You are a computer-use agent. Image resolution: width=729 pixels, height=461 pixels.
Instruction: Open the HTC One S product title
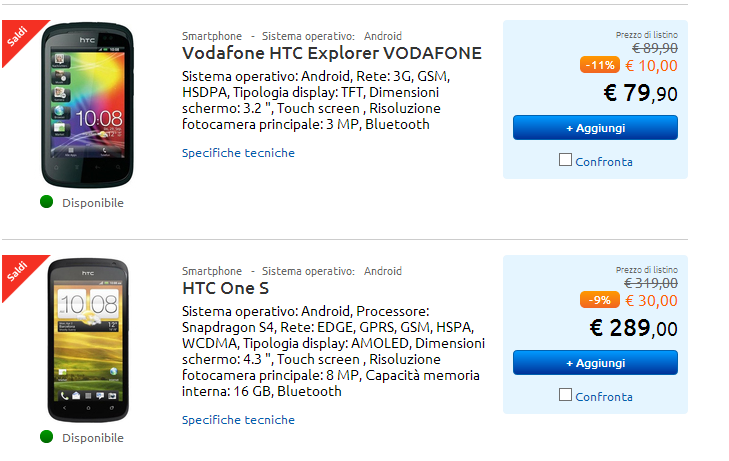pos(225,288)
